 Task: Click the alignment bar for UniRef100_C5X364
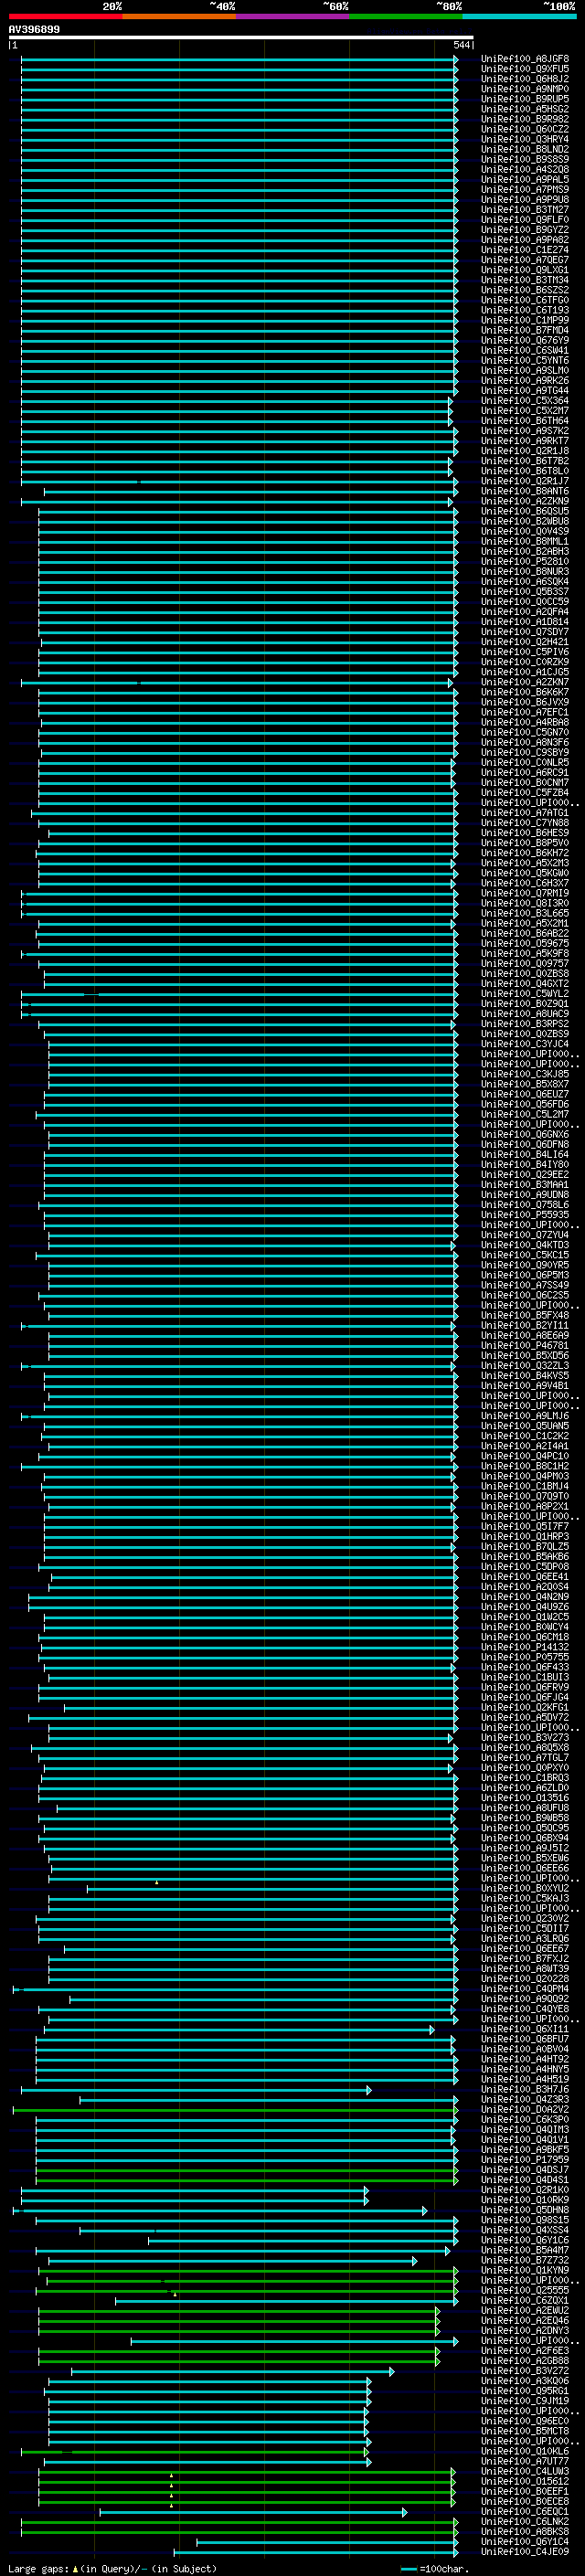click(236, 401)
